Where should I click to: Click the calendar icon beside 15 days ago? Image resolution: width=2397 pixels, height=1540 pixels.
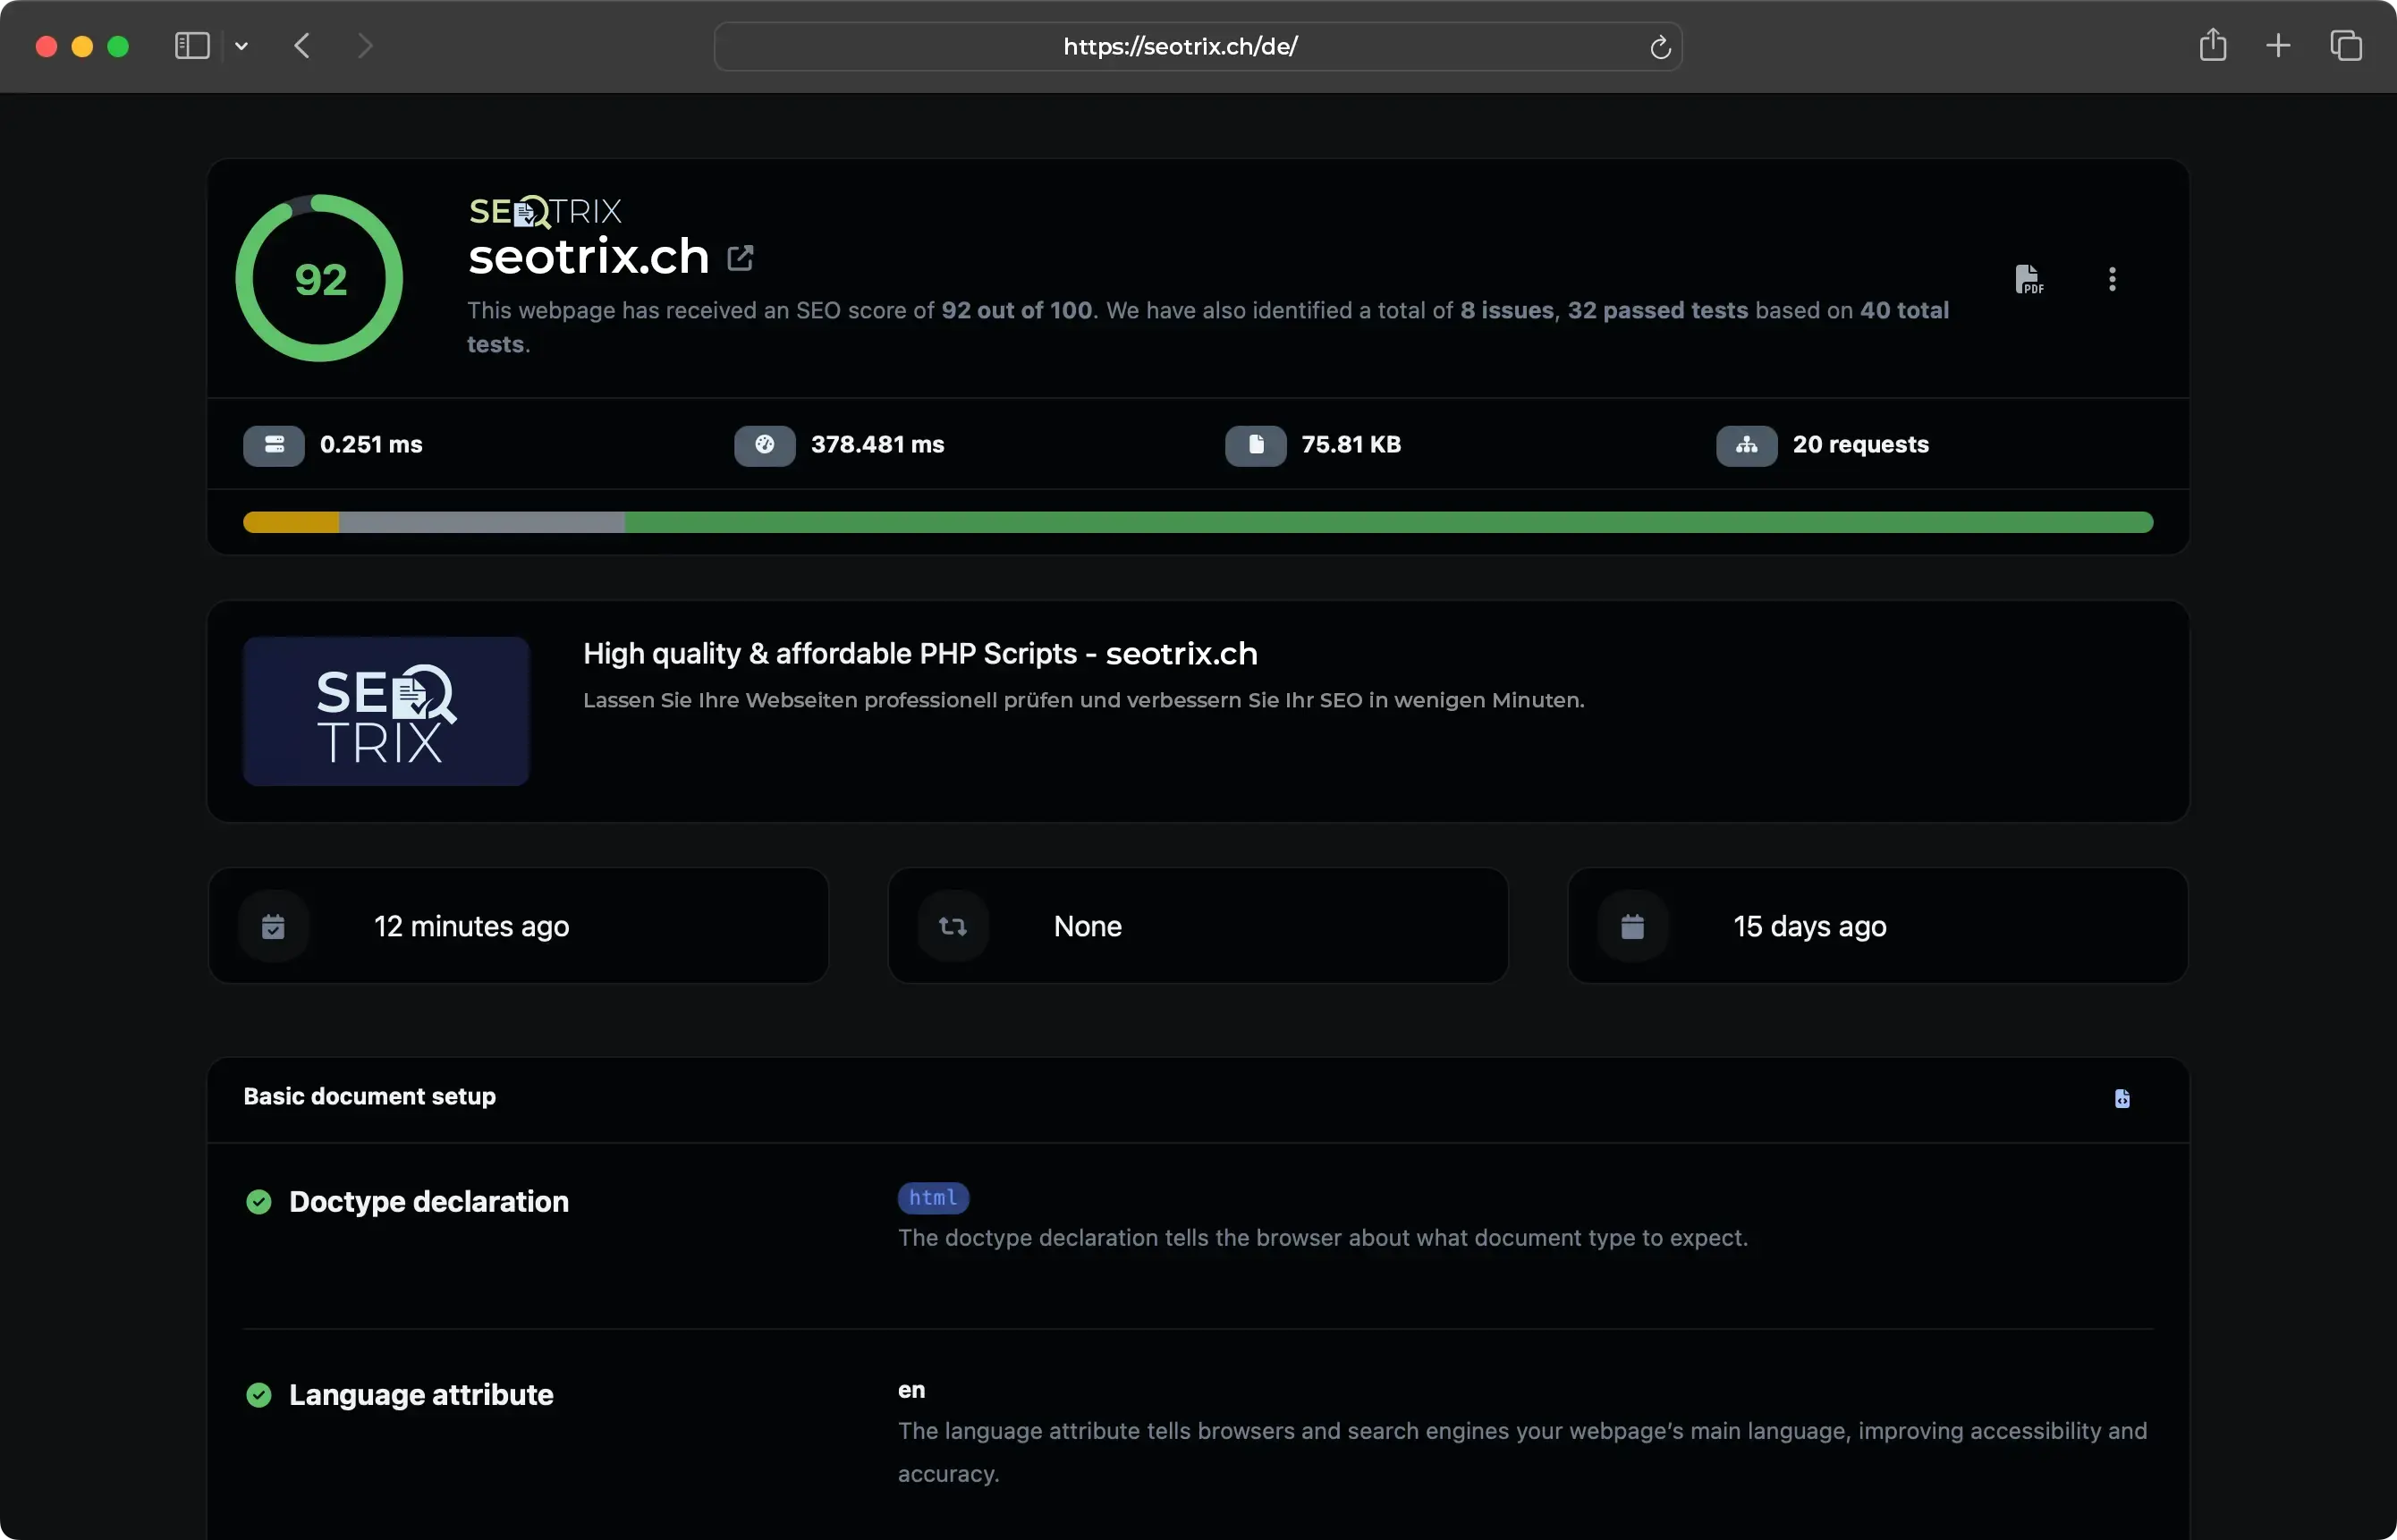[1633, 927]
